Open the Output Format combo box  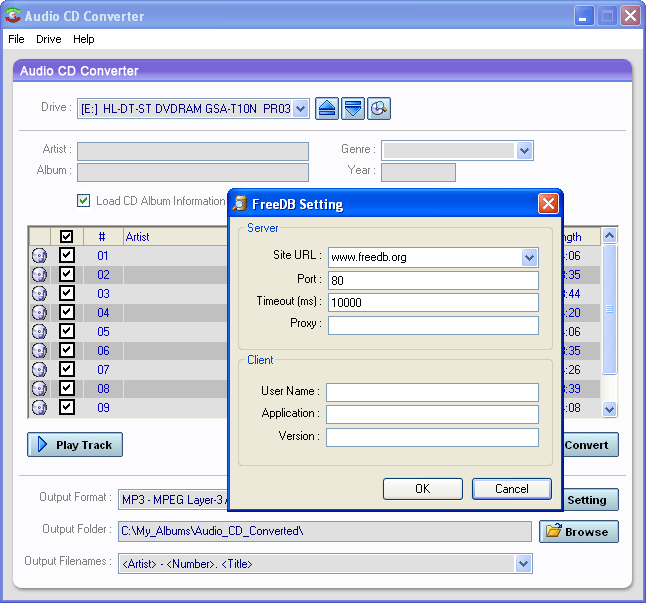tap(173, 500)
